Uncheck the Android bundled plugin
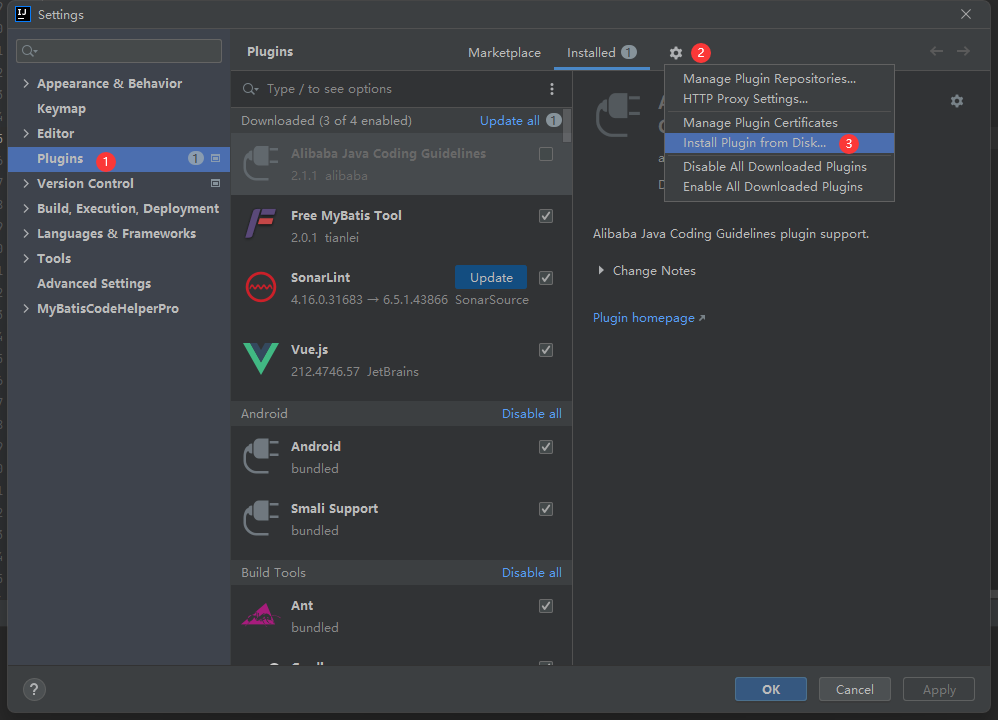This screenshot has width=998, height=720. (545, 447)
